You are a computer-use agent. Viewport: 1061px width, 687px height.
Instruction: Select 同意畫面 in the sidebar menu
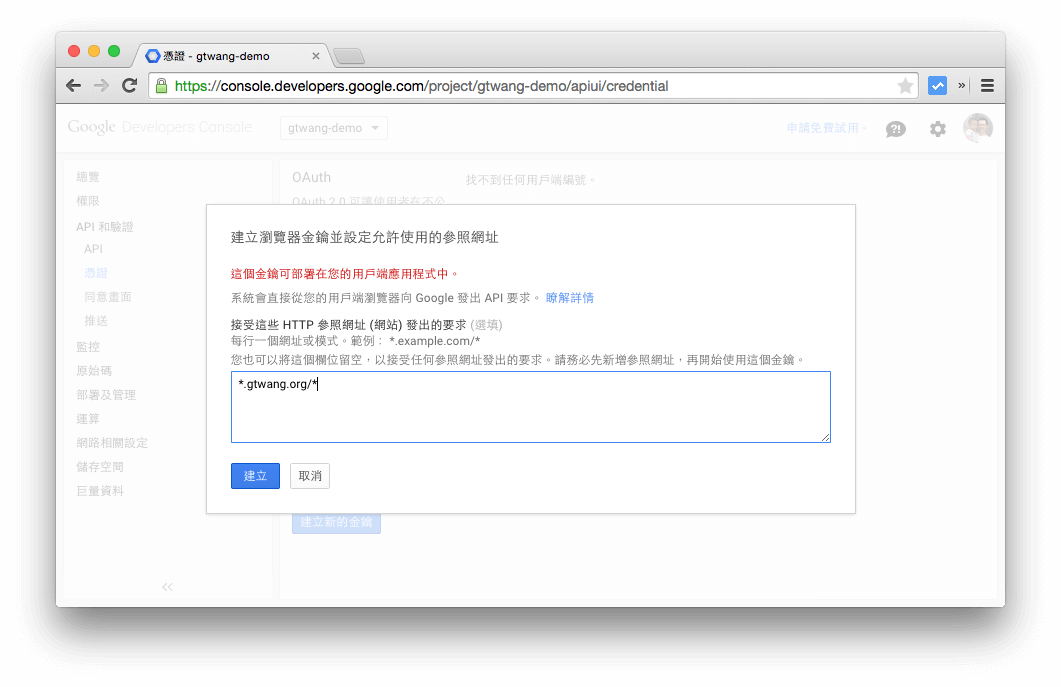click(x=107, y=296)
